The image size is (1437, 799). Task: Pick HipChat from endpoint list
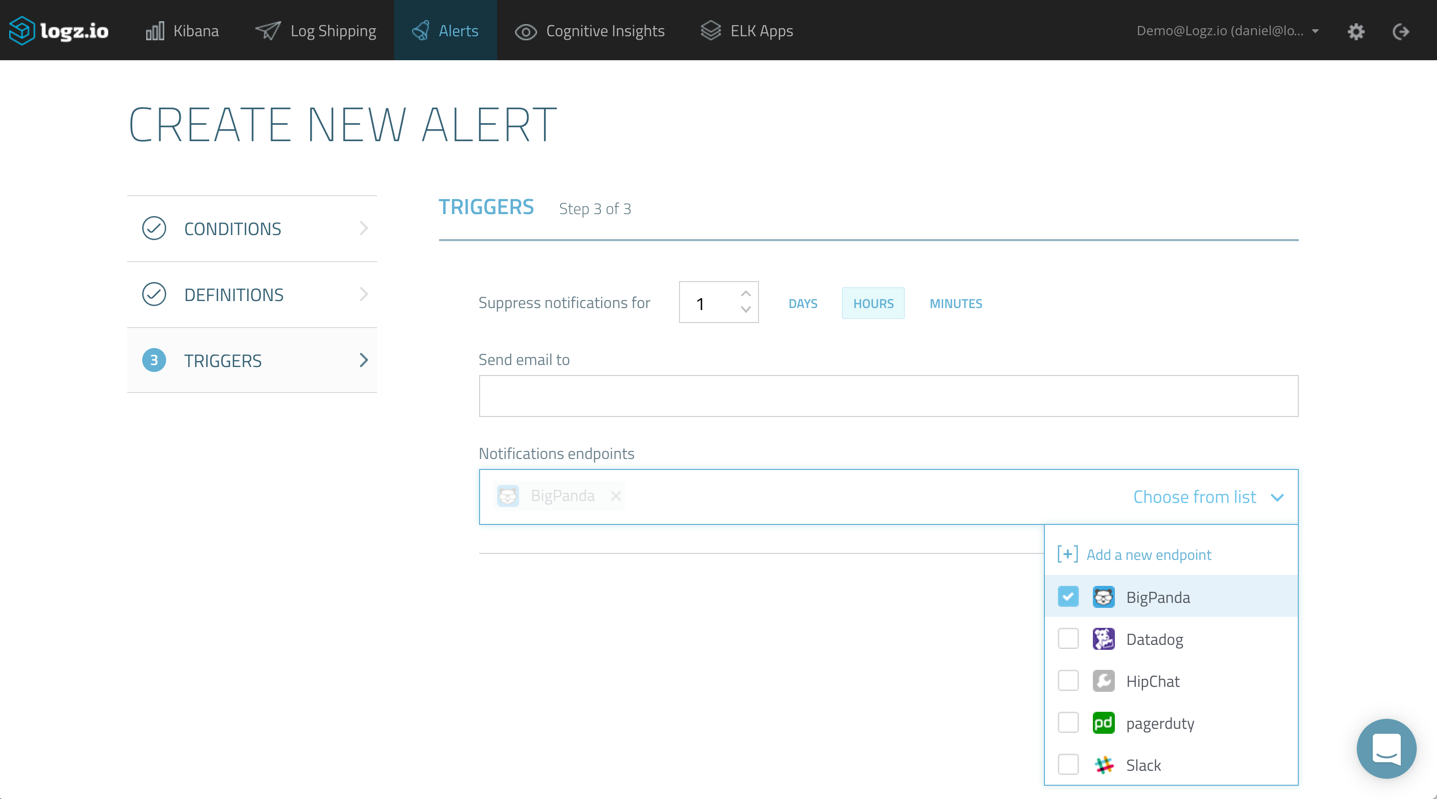coord(1171,681)
